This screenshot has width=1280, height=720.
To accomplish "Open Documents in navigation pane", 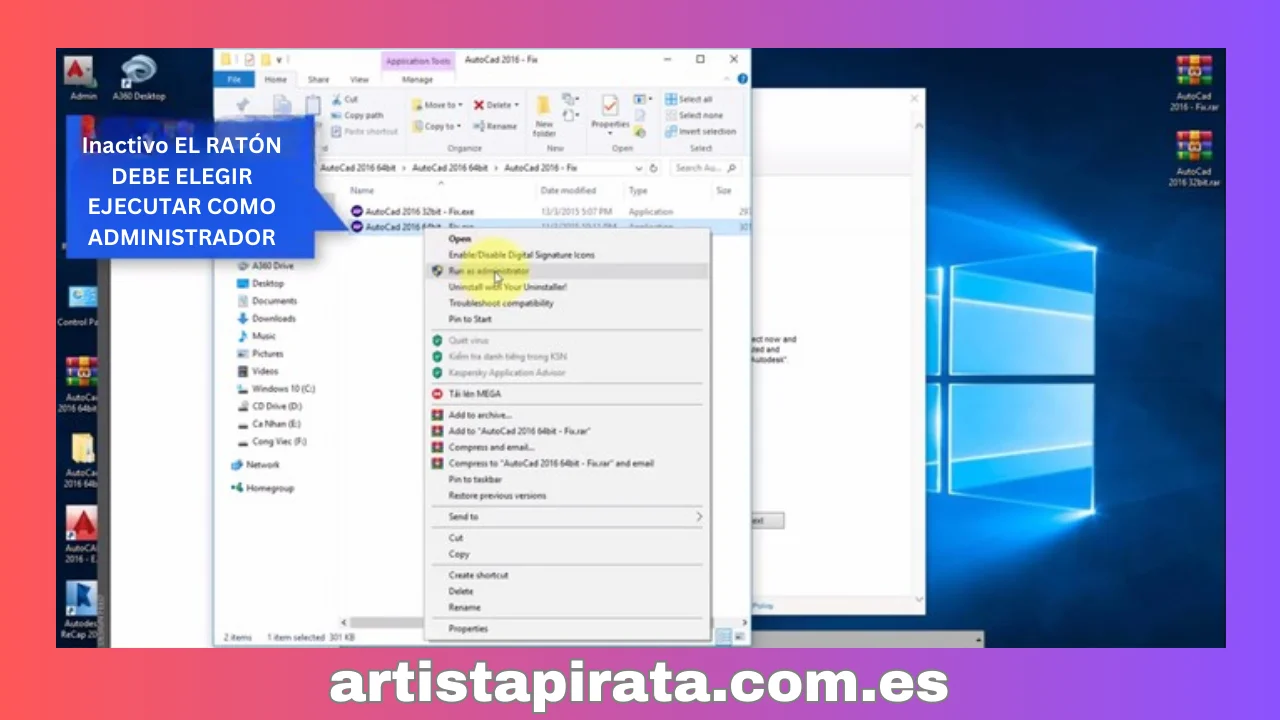I will point(267,301).
